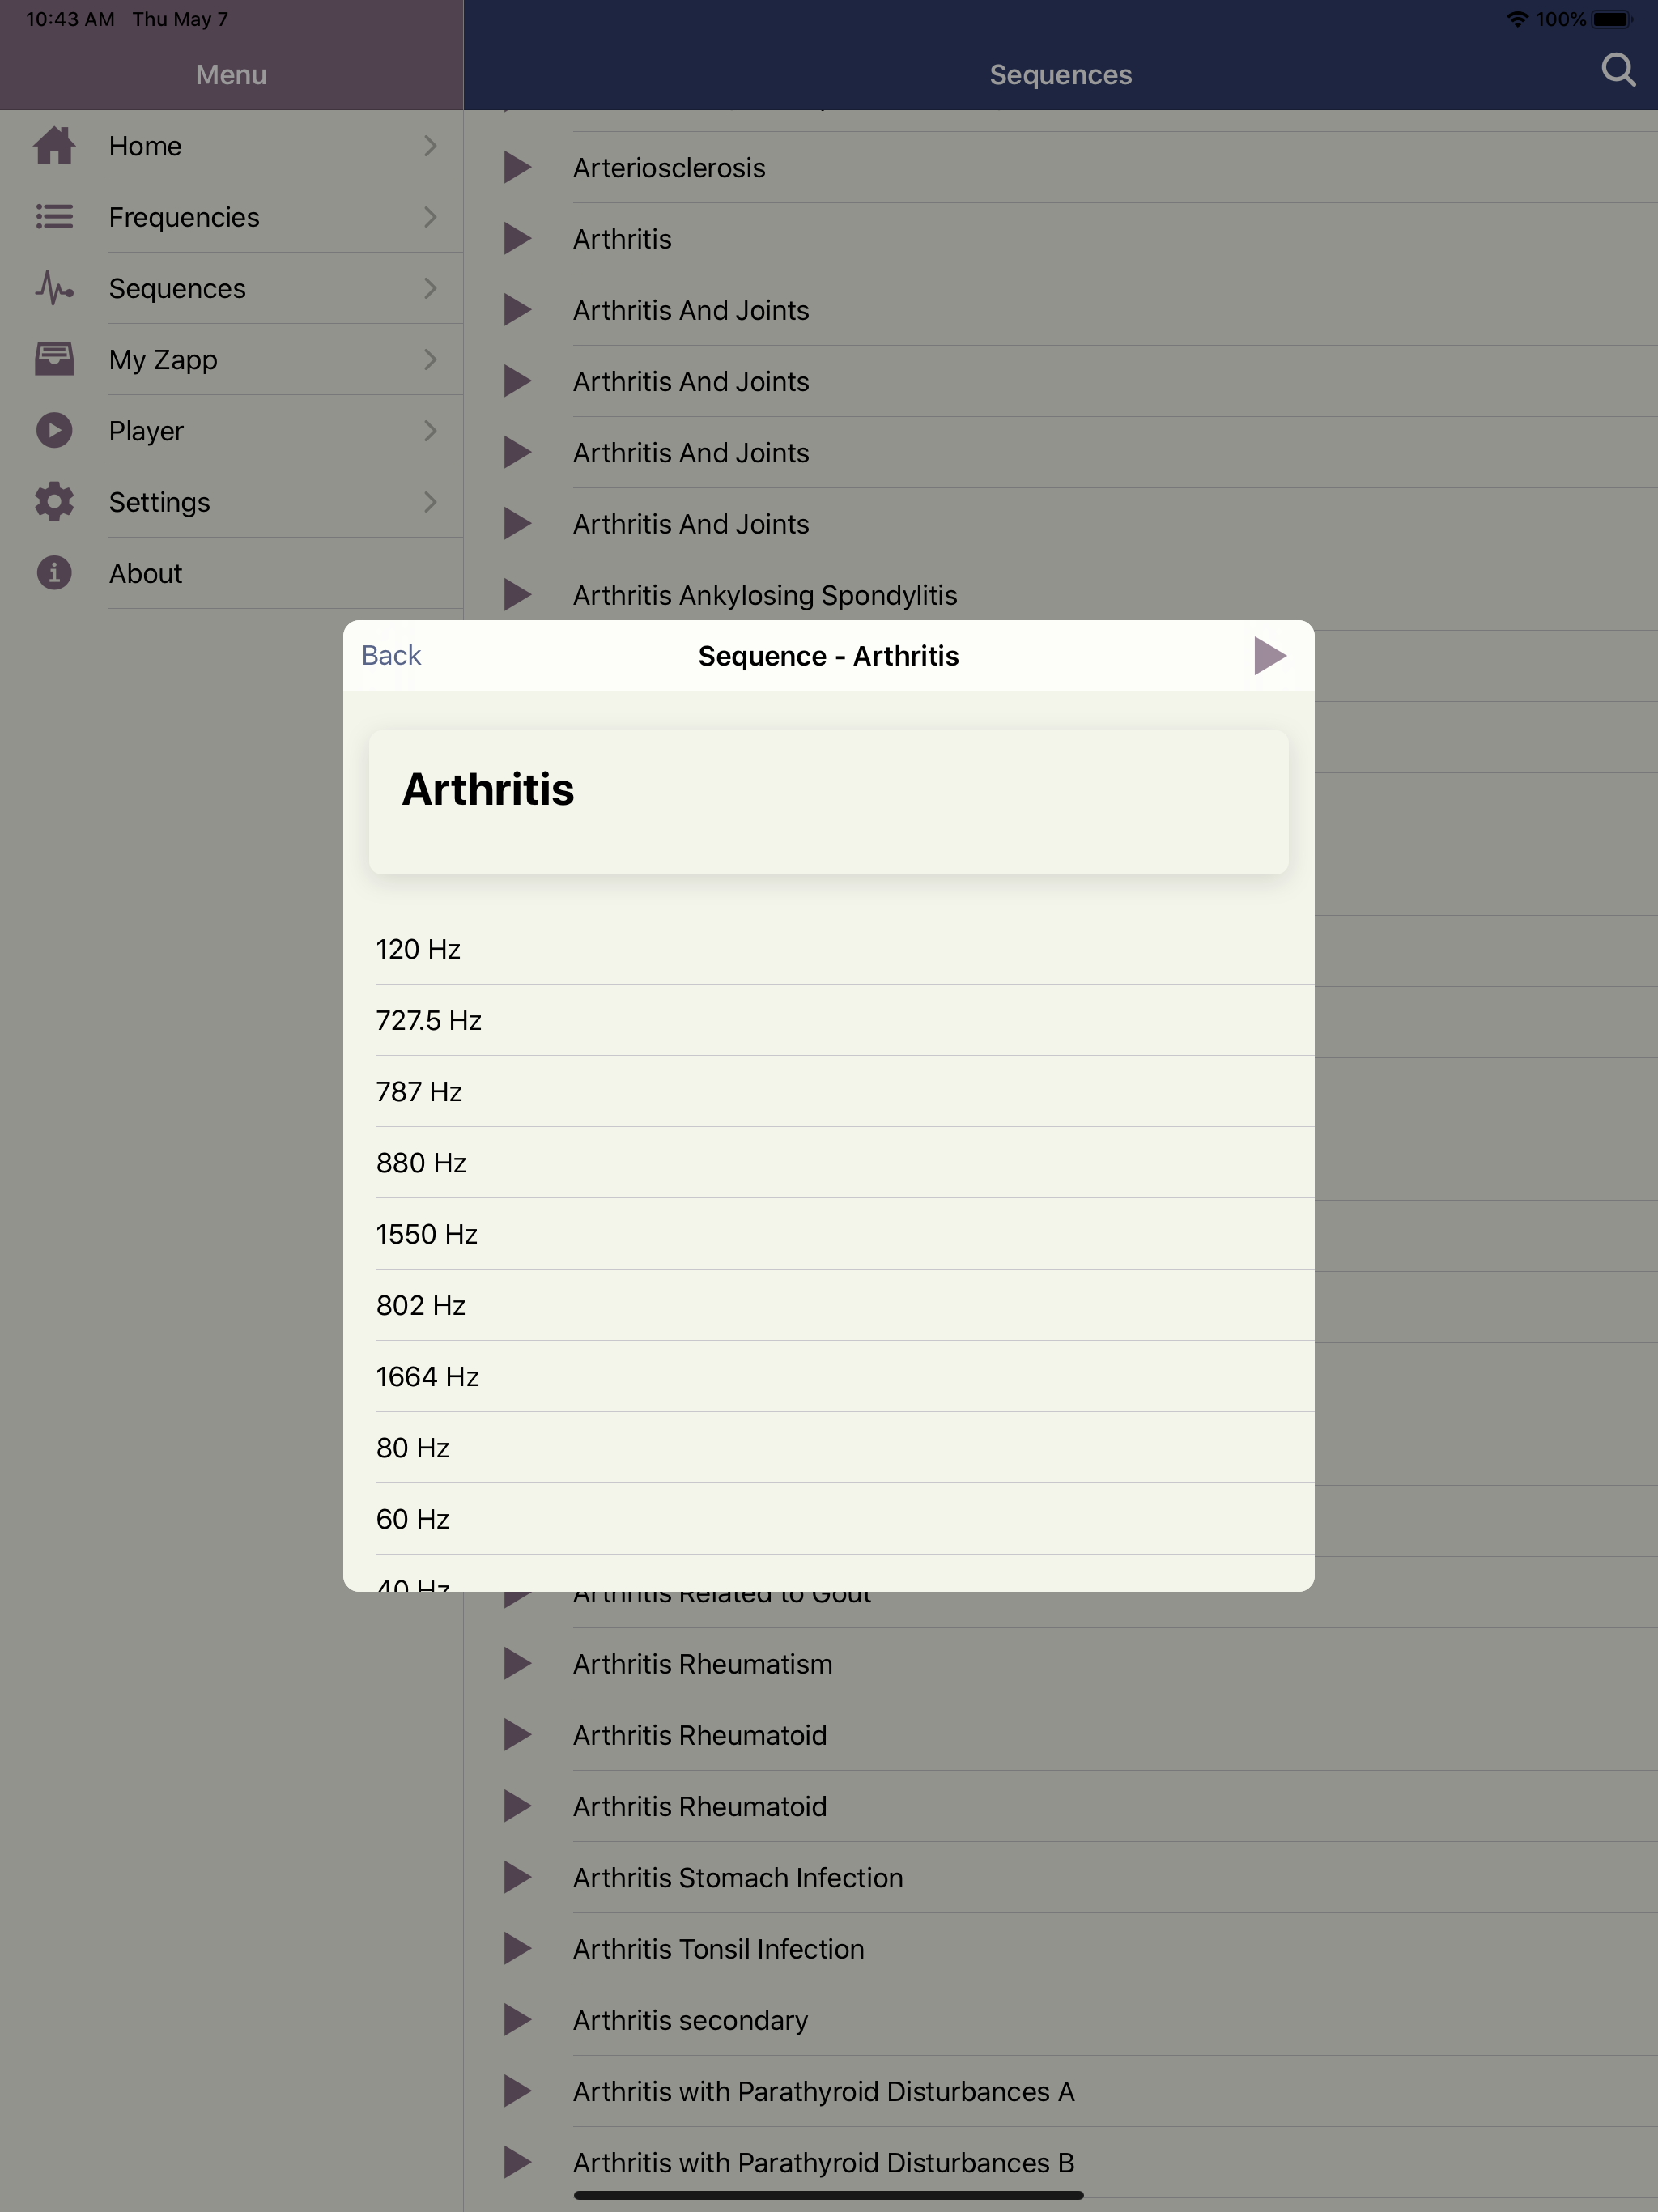Click the Back button in the dialog

pyautogui.click(x=391, y=656)
